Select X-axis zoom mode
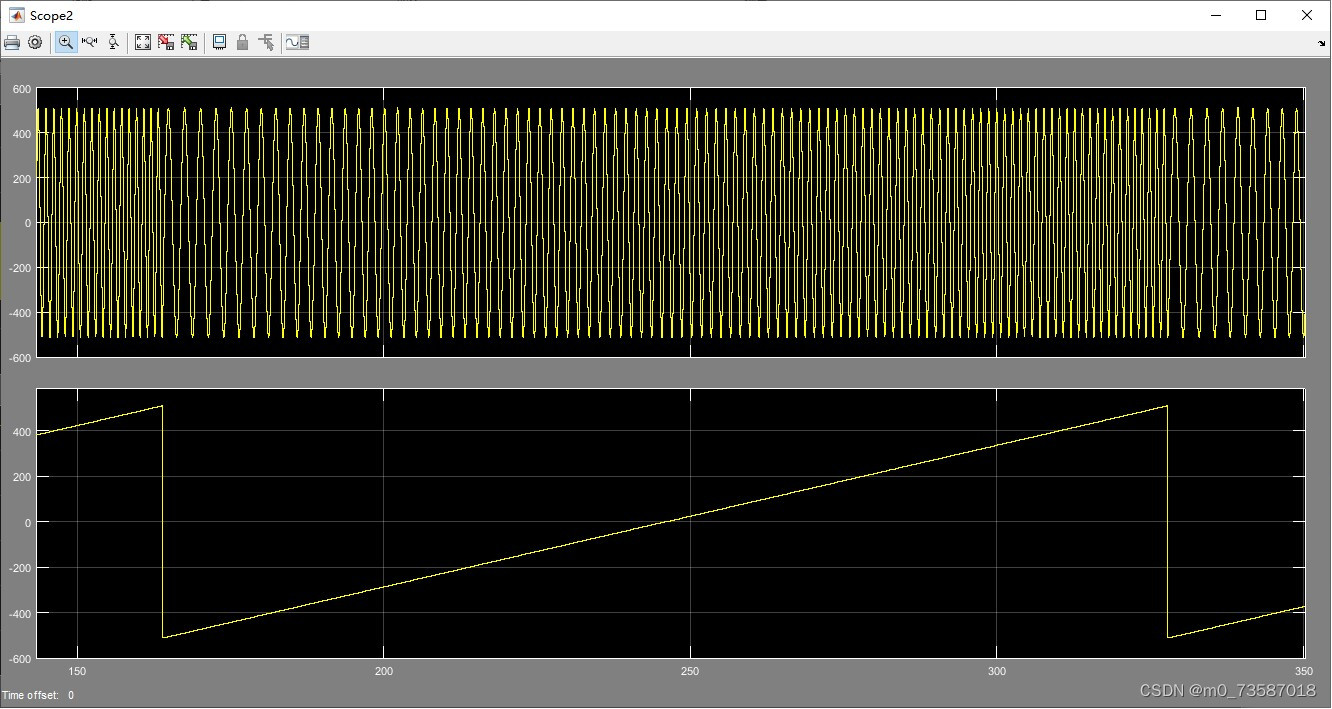 click(x=89, y=42)
